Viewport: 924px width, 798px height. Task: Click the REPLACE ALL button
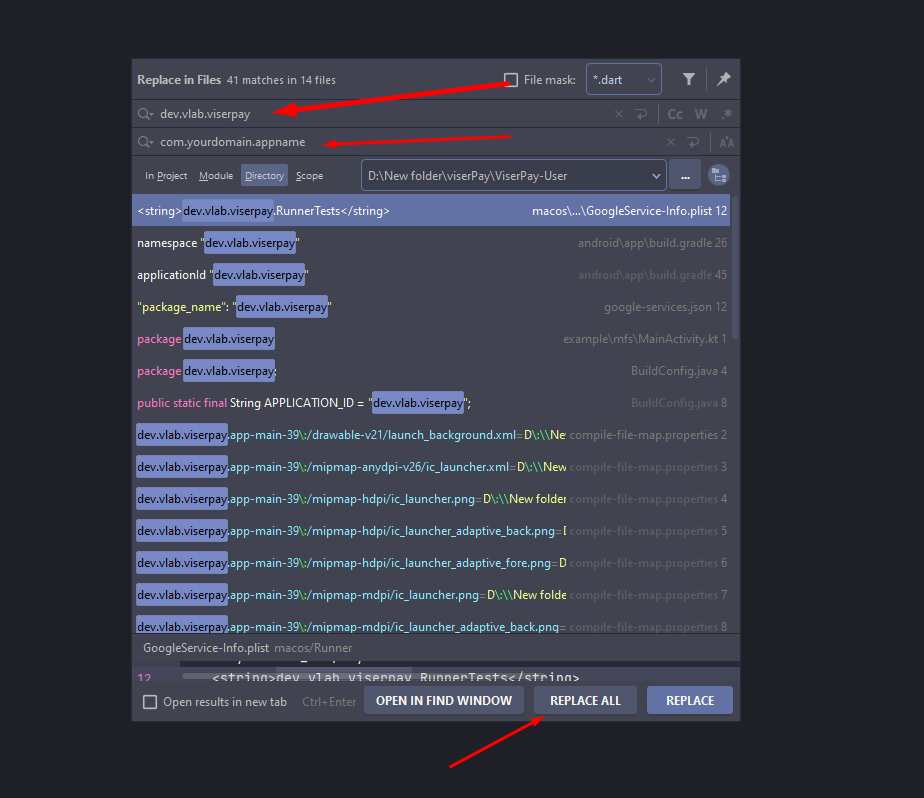coord(585,701)
